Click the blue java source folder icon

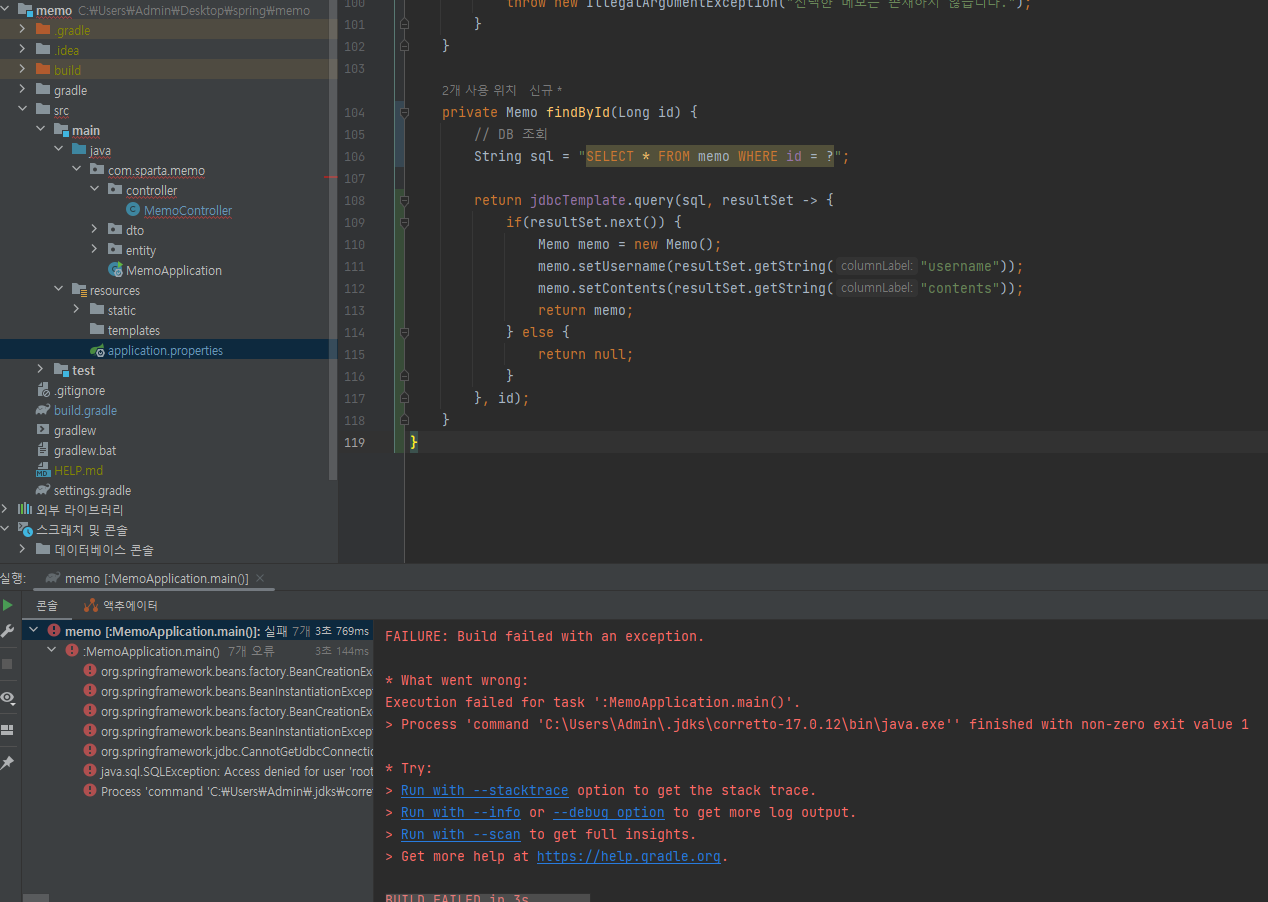(x=79, y=150)
